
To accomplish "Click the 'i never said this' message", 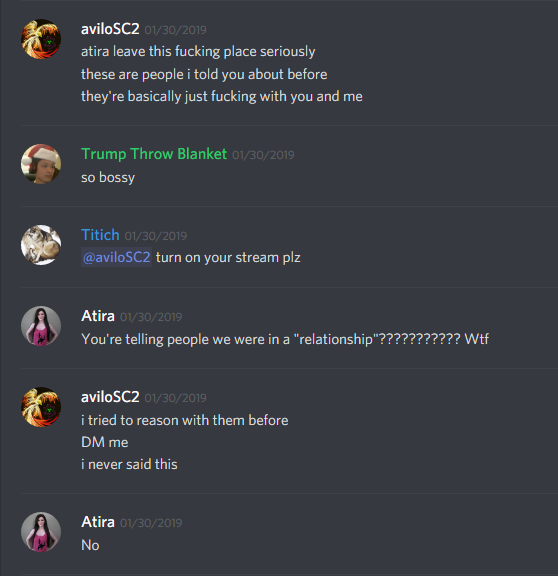I will (129, 464).
